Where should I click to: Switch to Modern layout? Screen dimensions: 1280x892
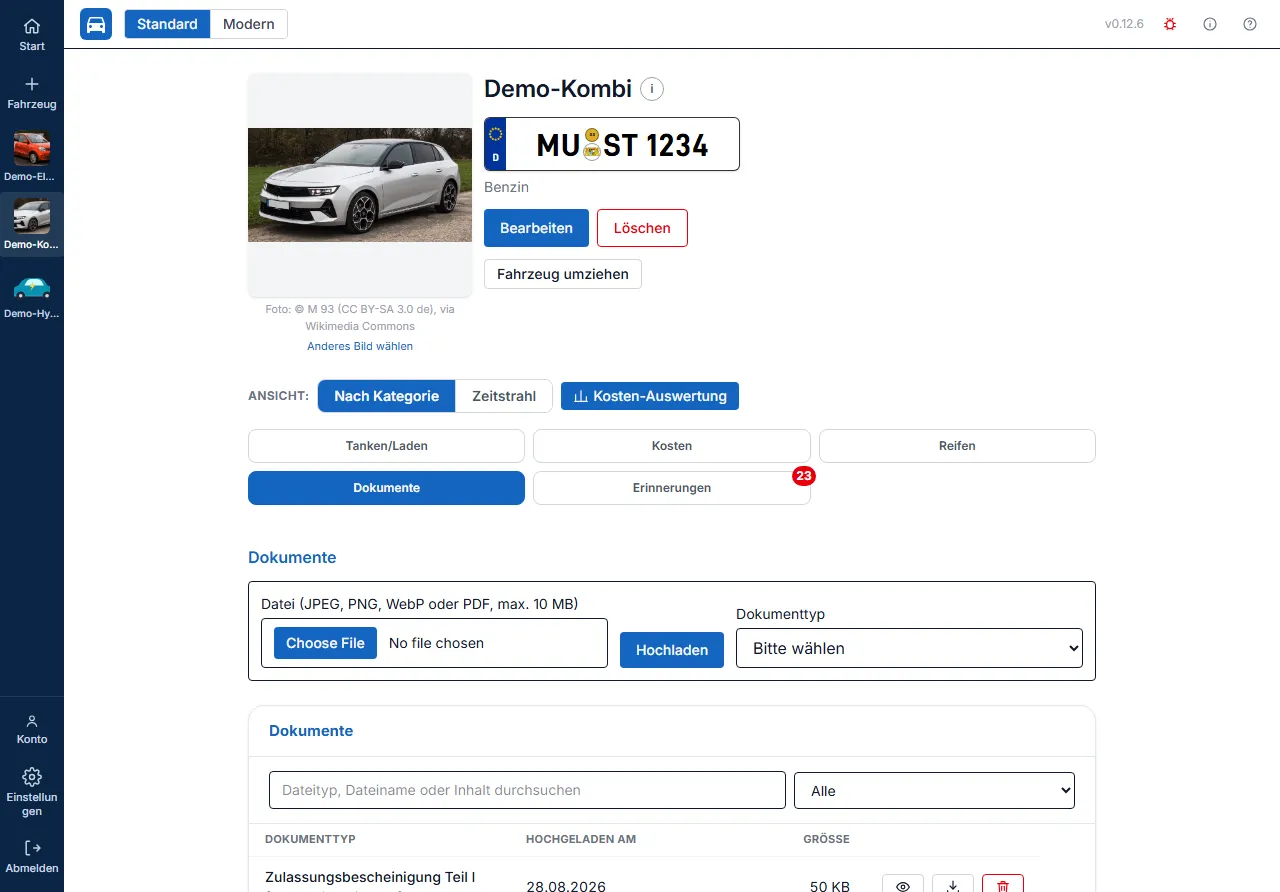(249, 24)
